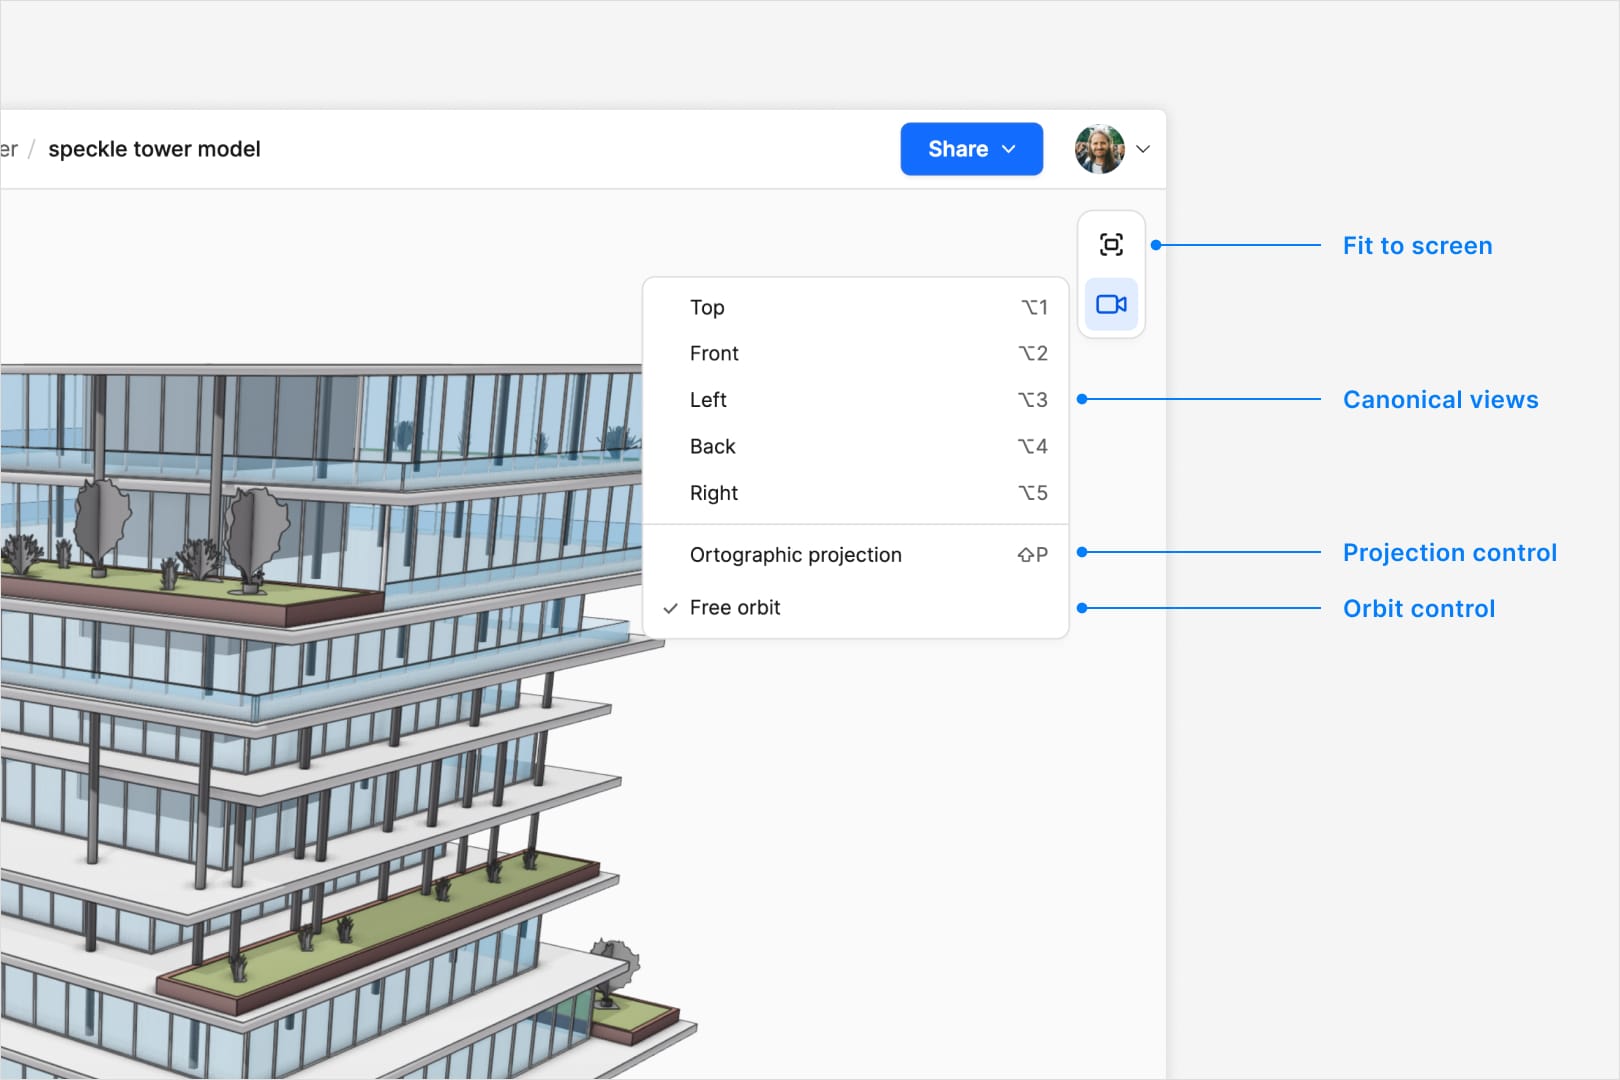Screen dimensions: 1620x1080
Task: Enable Ortographic projection
Action: (x=856, y=555)
